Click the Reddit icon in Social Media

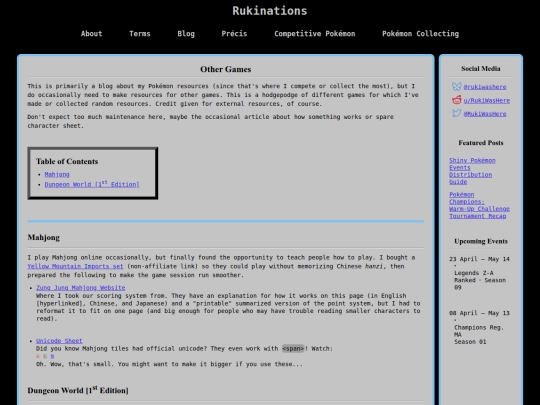pos(457,100)
